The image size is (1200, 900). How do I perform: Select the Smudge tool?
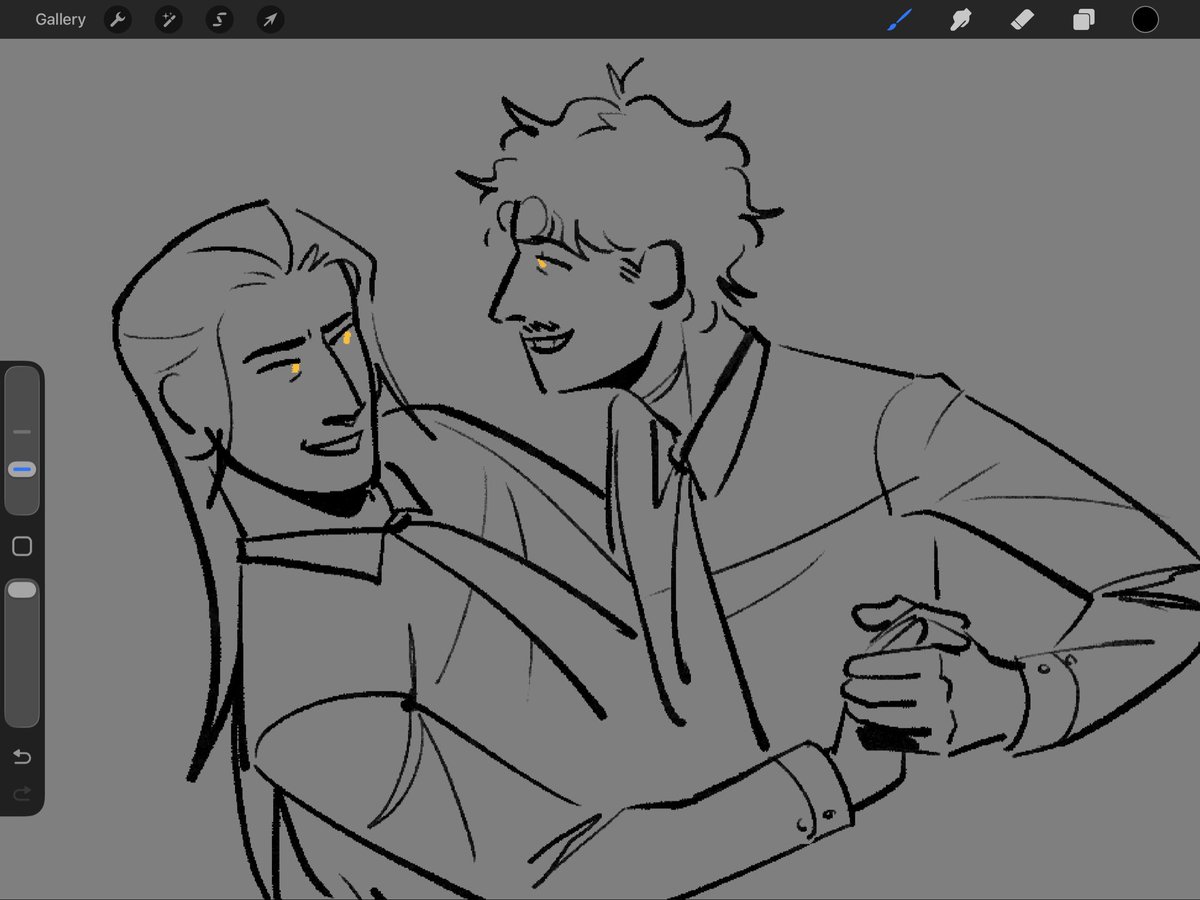(961, 19)
